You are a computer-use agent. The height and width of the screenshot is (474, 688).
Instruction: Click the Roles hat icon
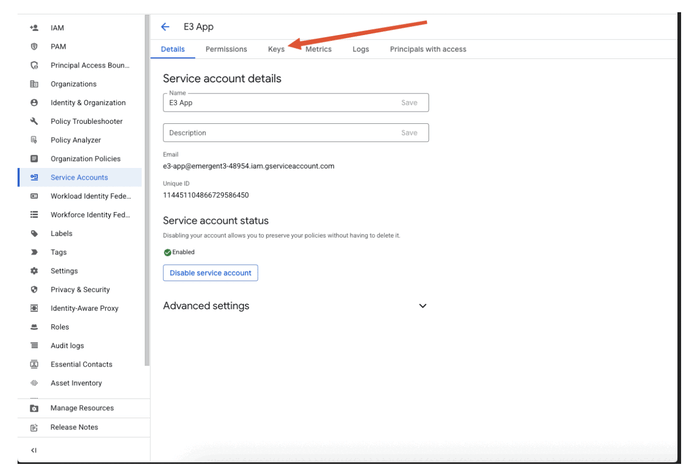click(x=34, y=327)
